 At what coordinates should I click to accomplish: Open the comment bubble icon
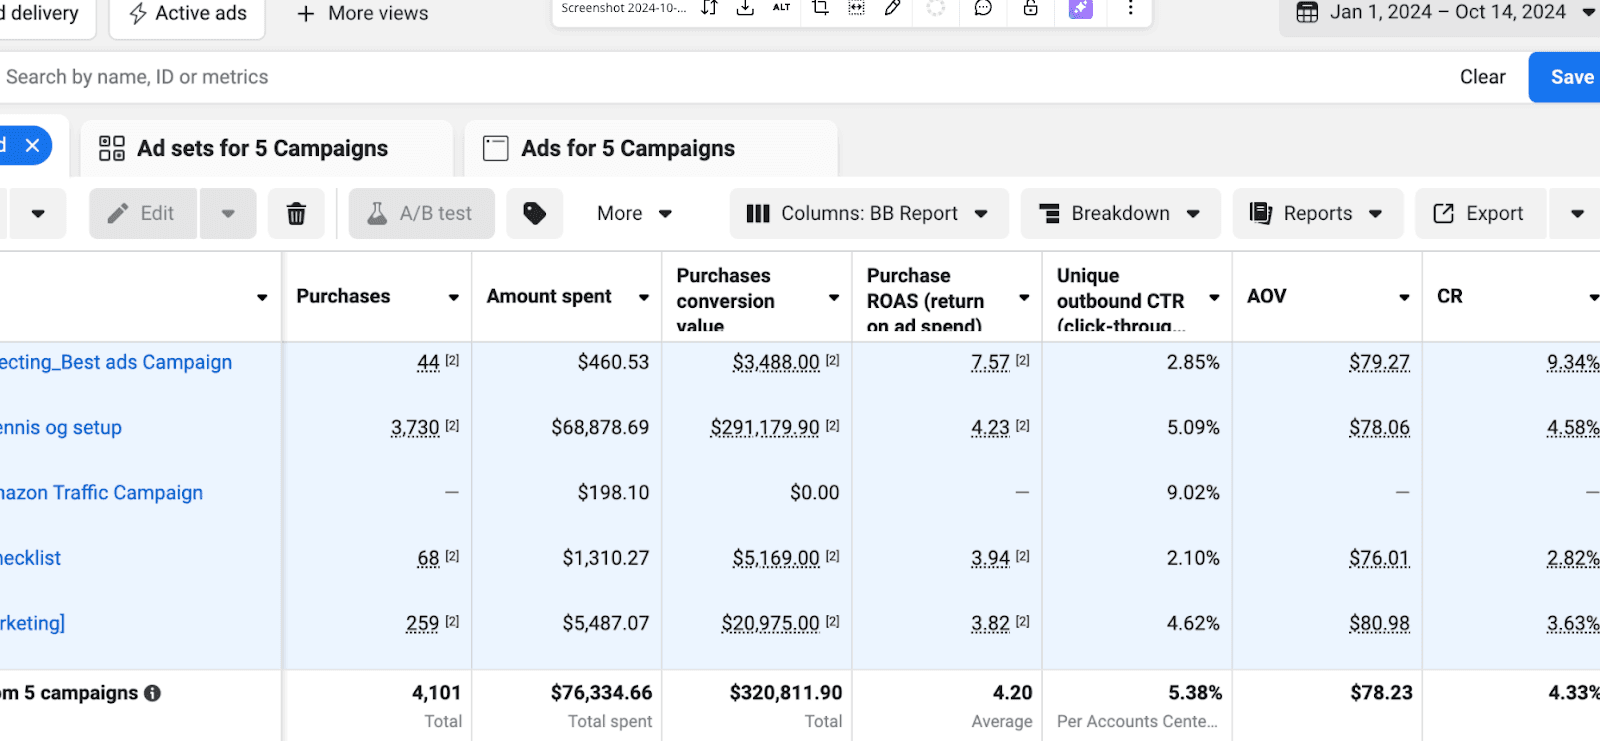(x=983, y=9)
